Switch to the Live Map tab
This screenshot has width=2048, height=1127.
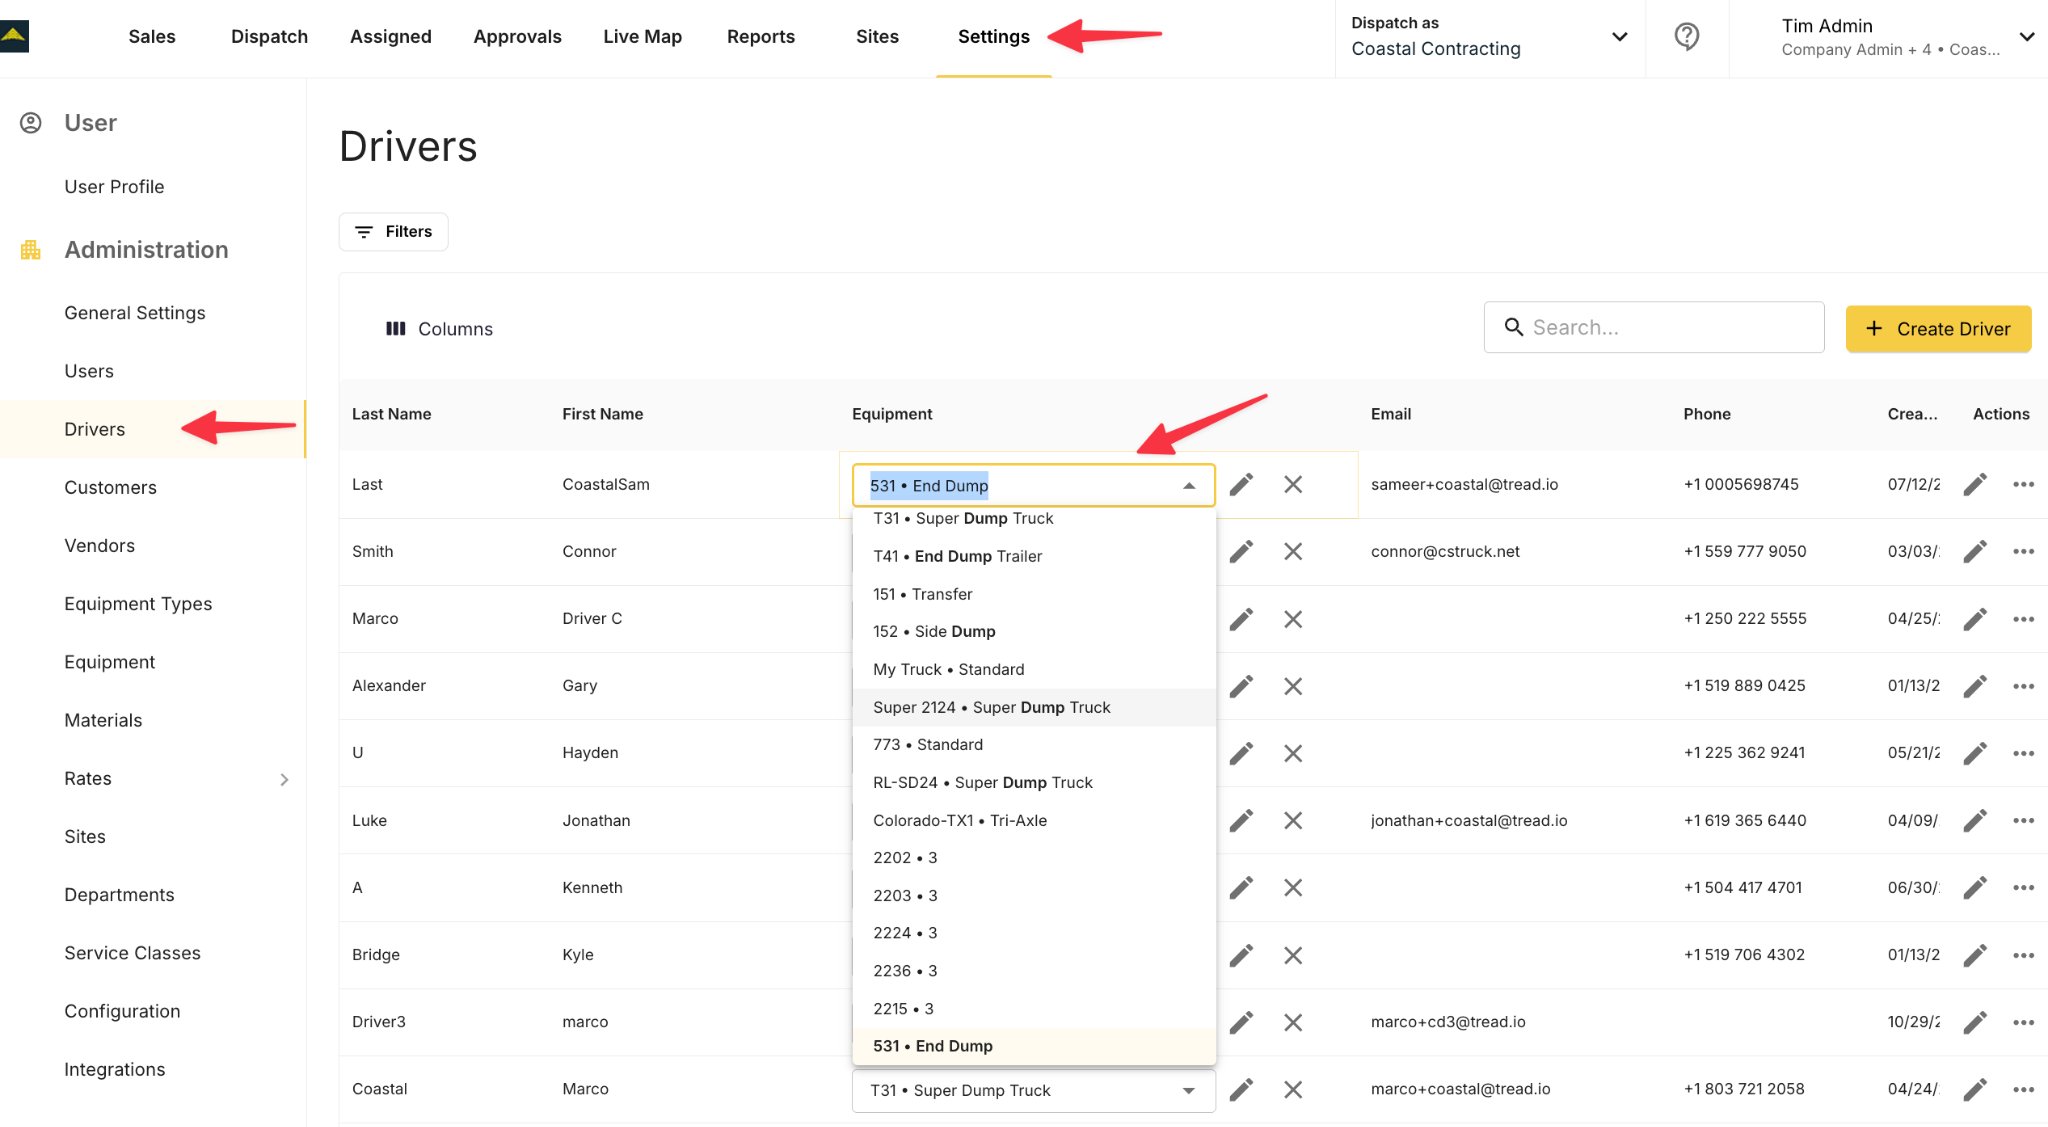point(642,37)
